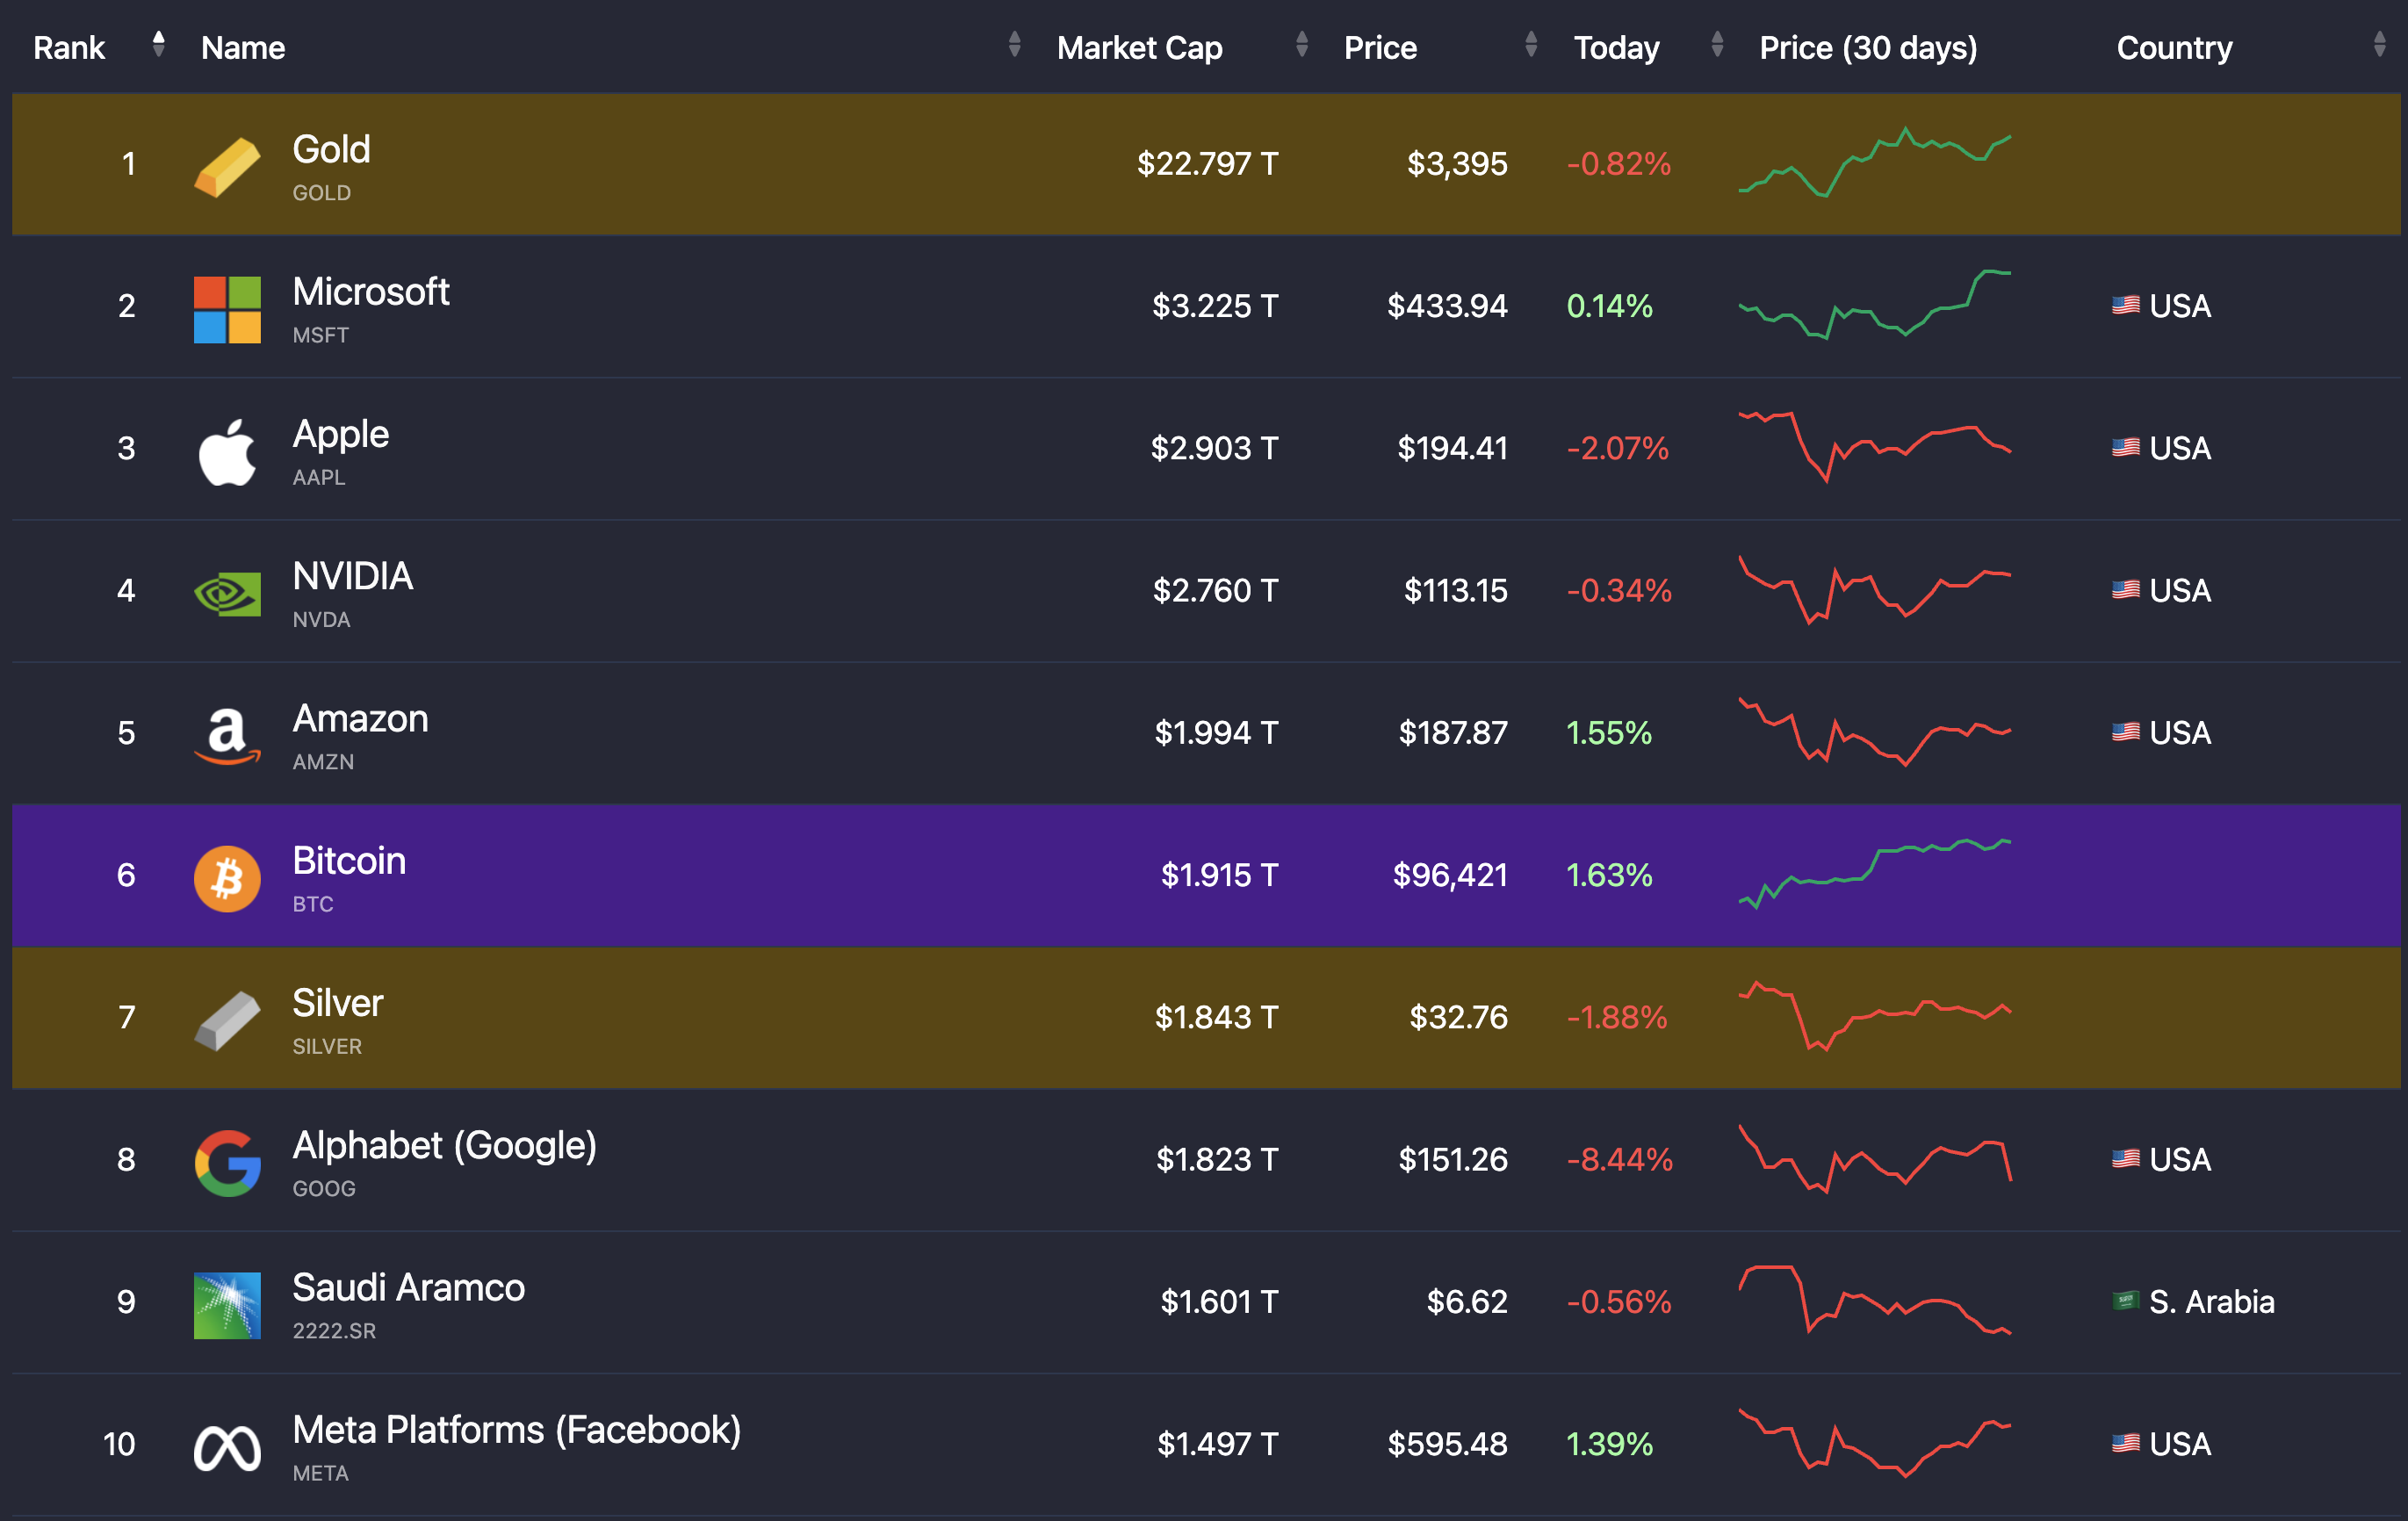Click the Rank column header
The height and width of the screenshot is (1521, 2408).
pos(69,48)
